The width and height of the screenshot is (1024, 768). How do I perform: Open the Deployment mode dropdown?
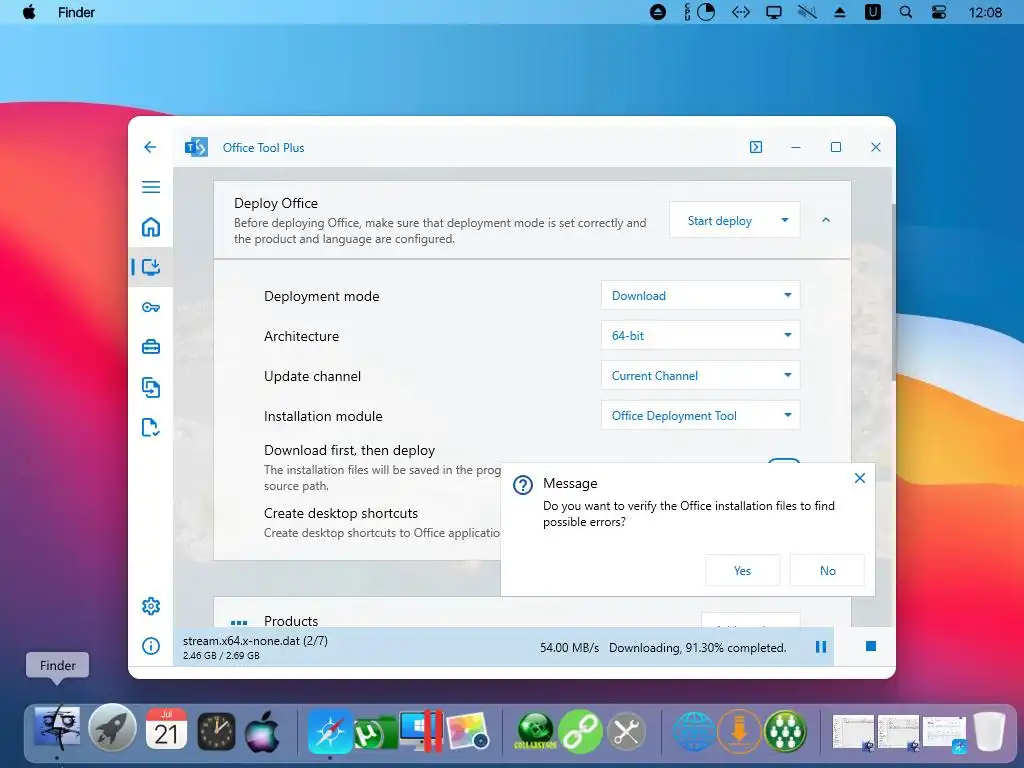tap(701, 296)
